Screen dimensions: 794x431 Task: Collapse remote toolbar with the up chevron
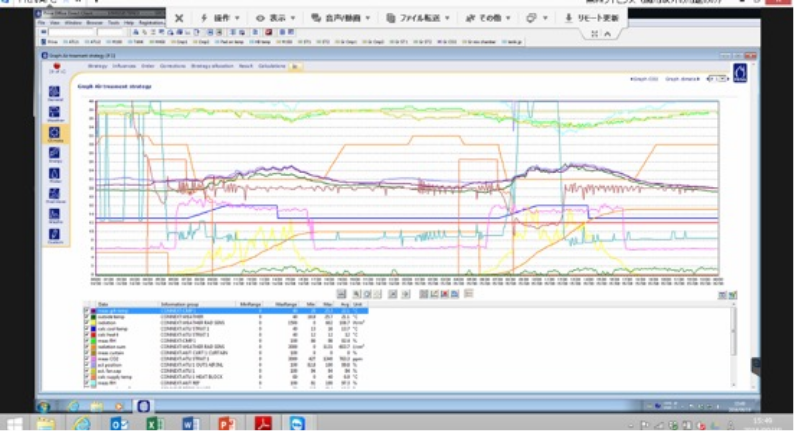[608, 34]
